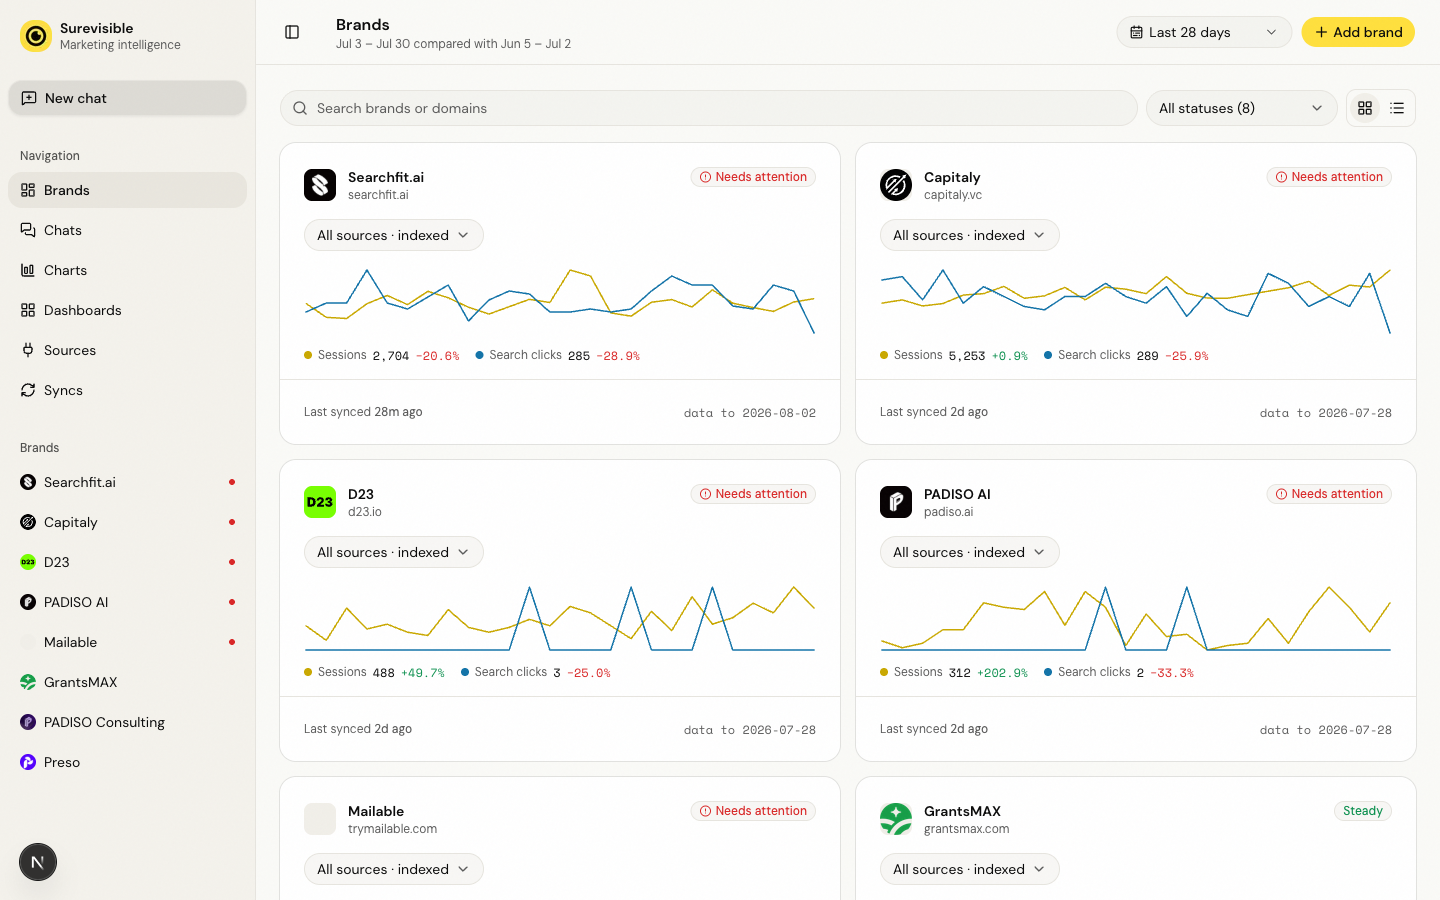Click the Searchfit.ai card logo

coord(320,185)
